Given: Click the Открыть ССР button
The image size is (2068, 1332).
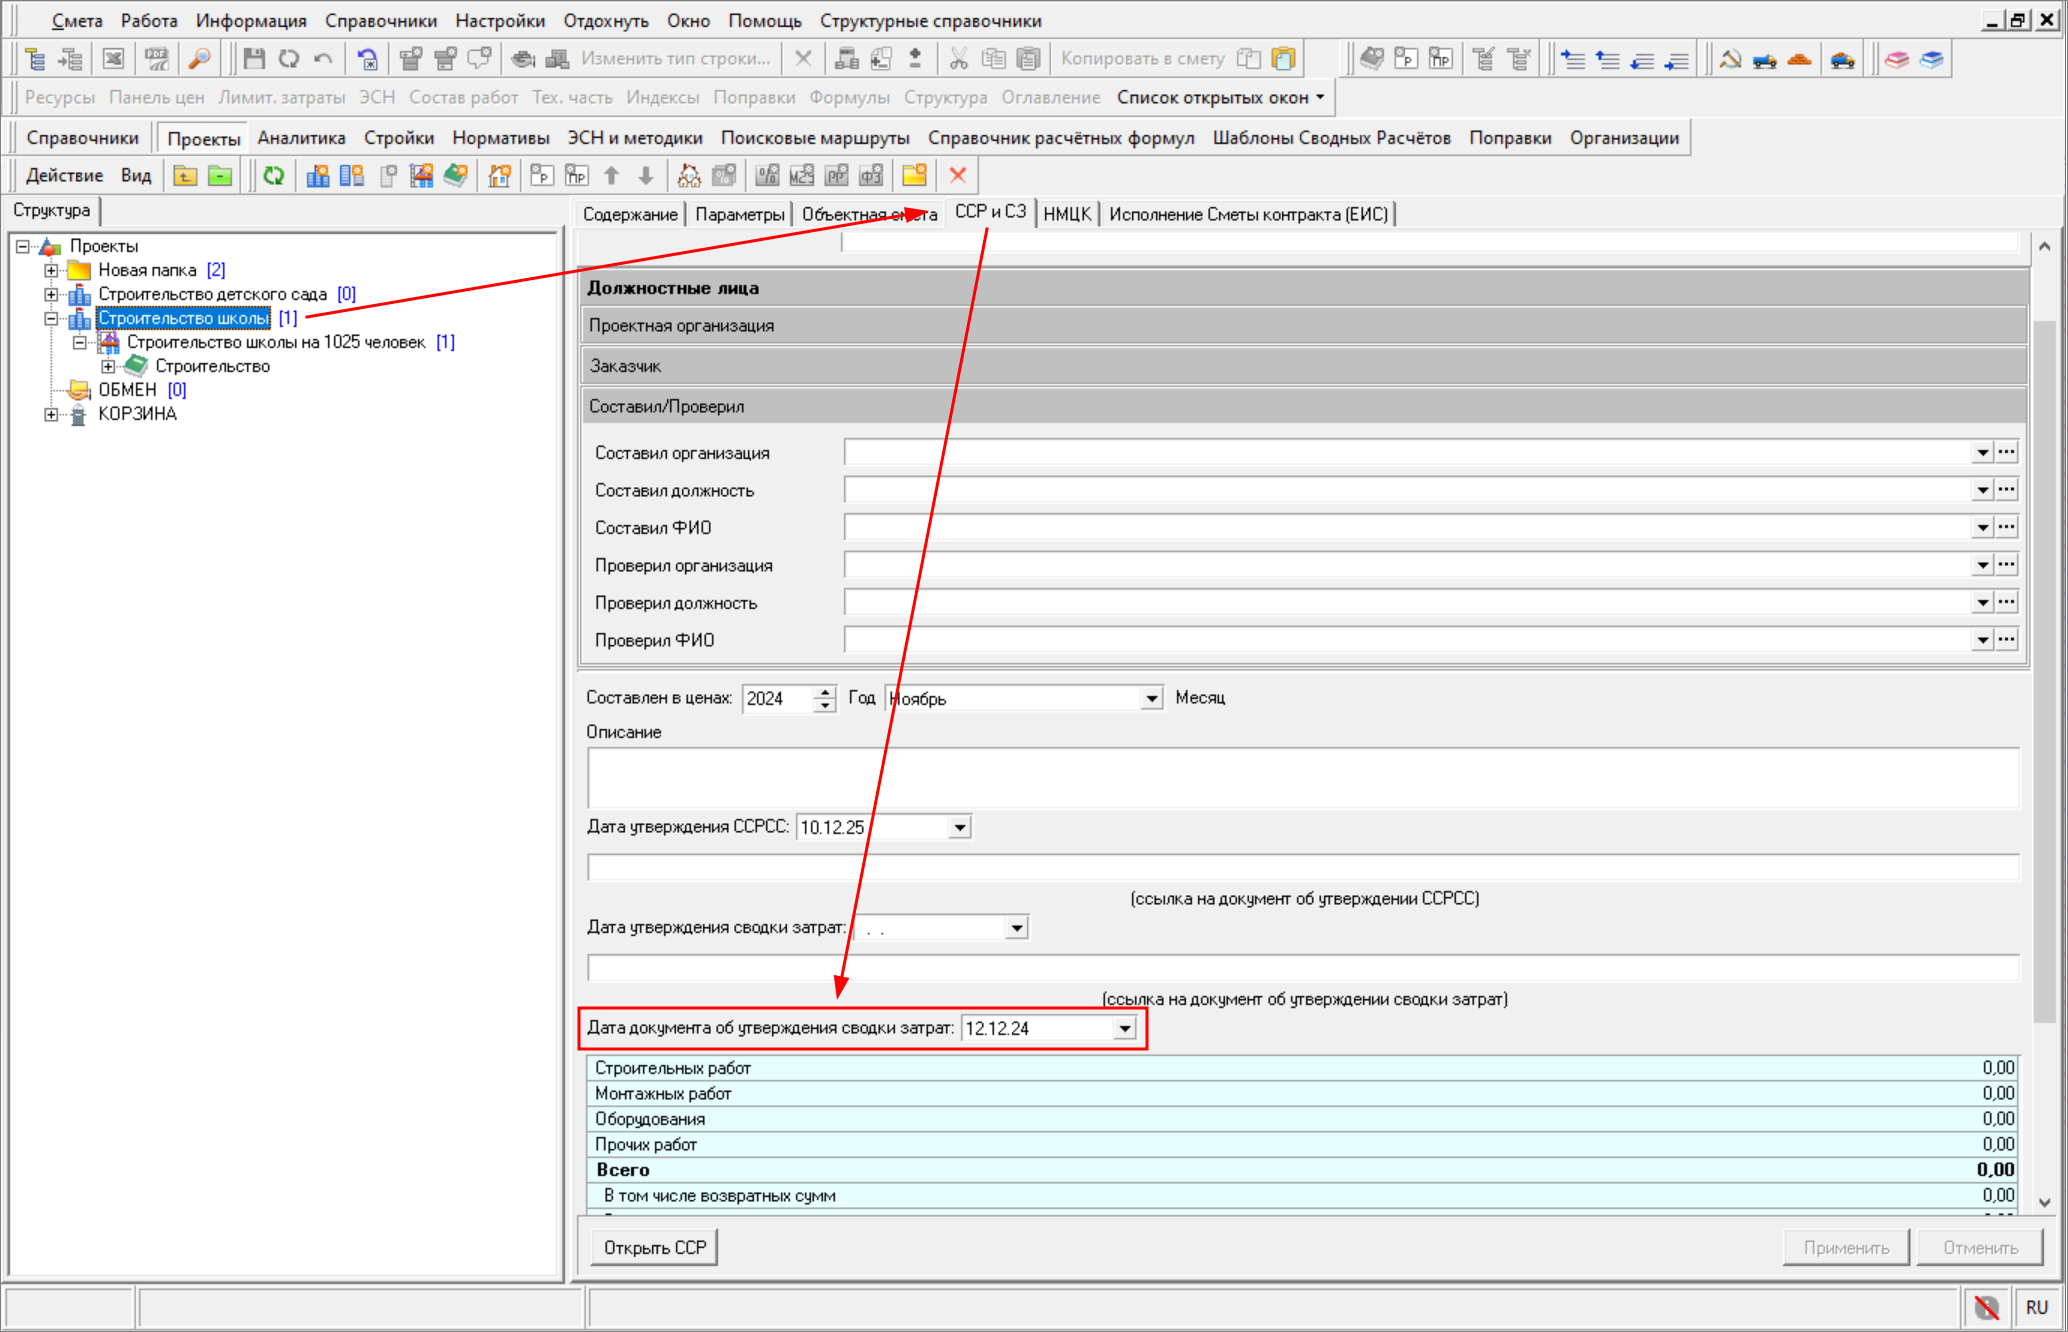Looking at the screenshot, I should [x=654, y=1248].
